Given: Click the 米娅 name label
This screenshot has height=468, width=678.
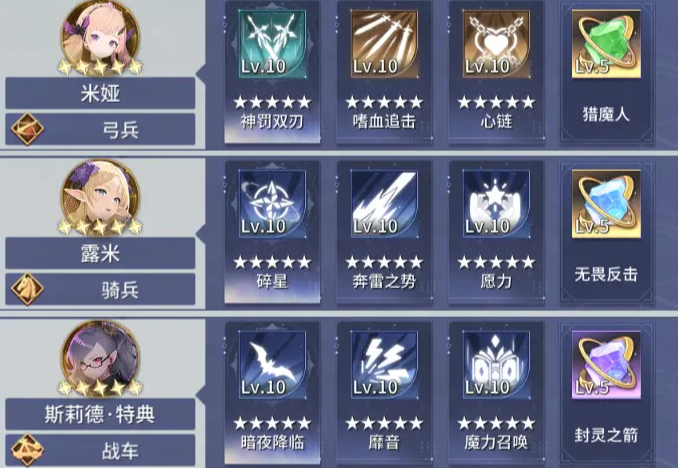Looking at the screenshot, I should [100, 93].
